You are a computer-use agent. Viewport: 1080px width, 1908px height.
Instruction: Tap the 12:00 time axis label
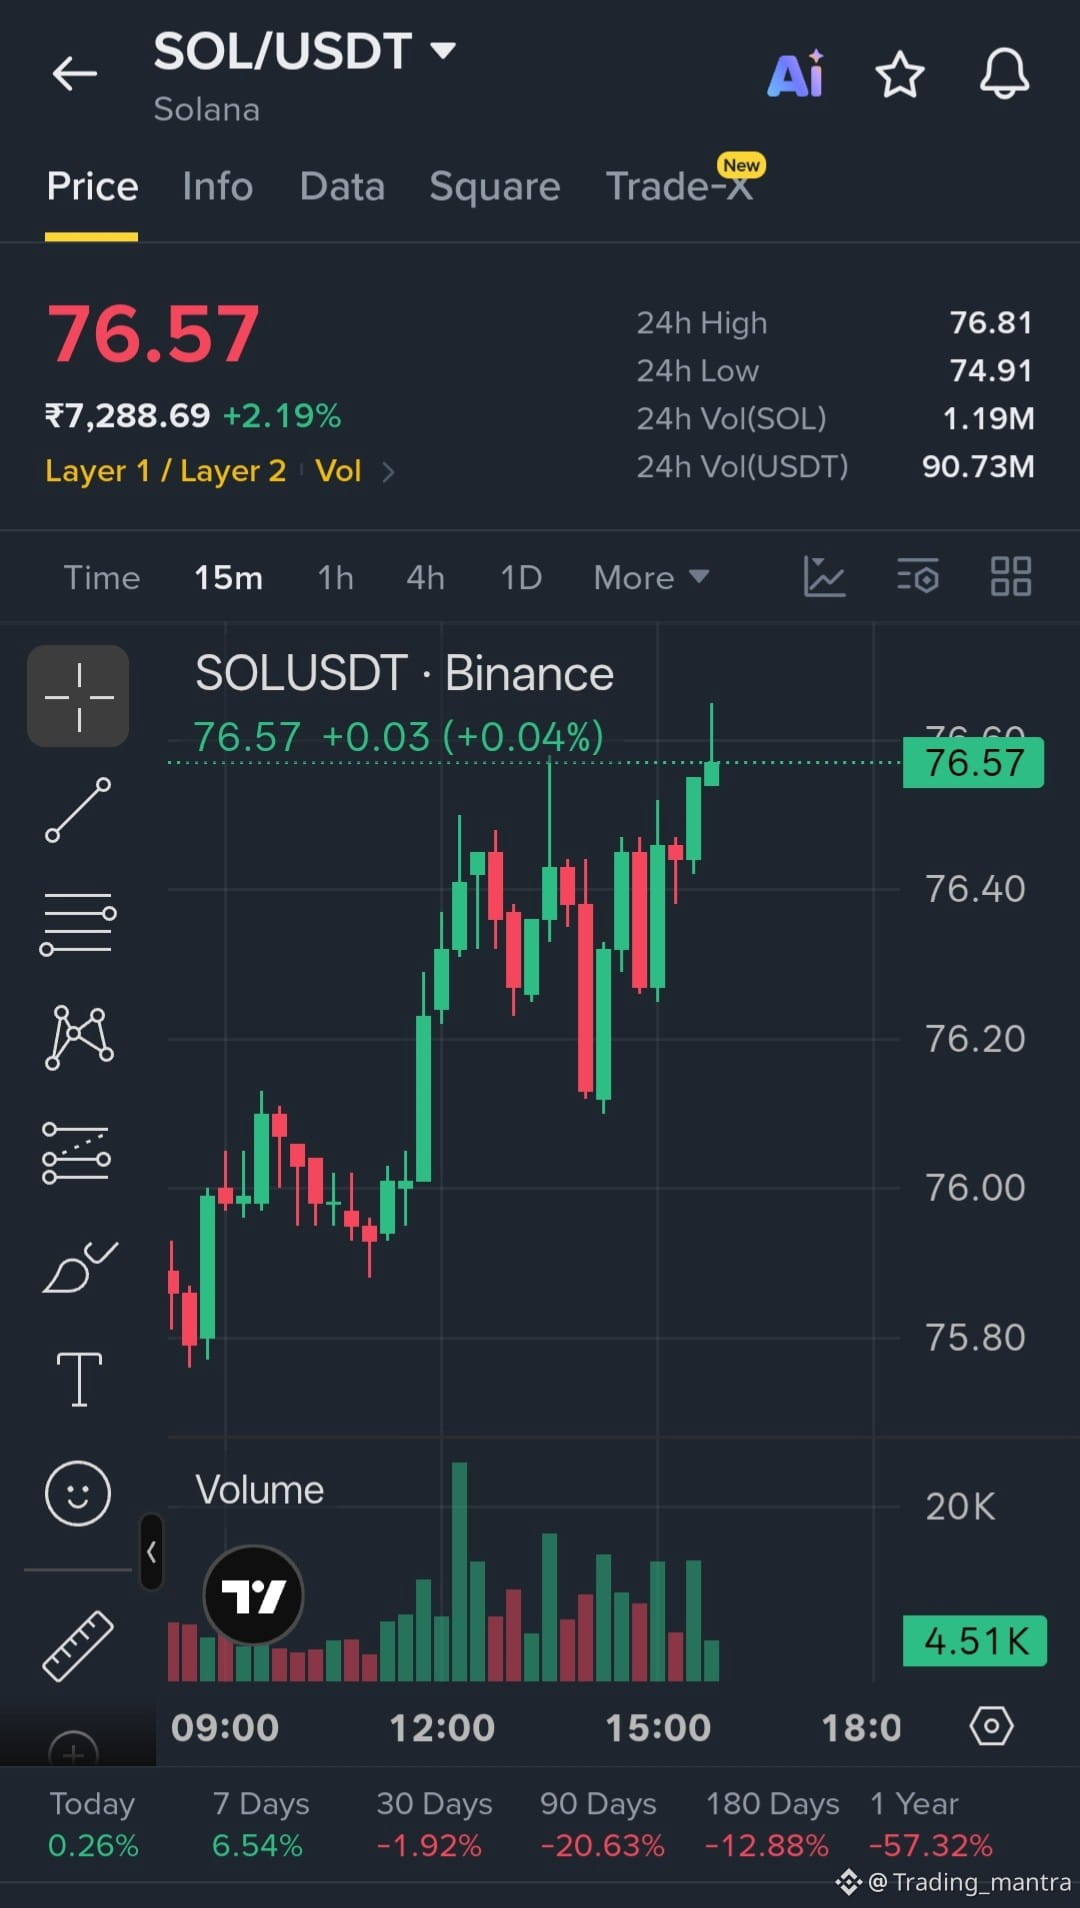click(441, 1728)
